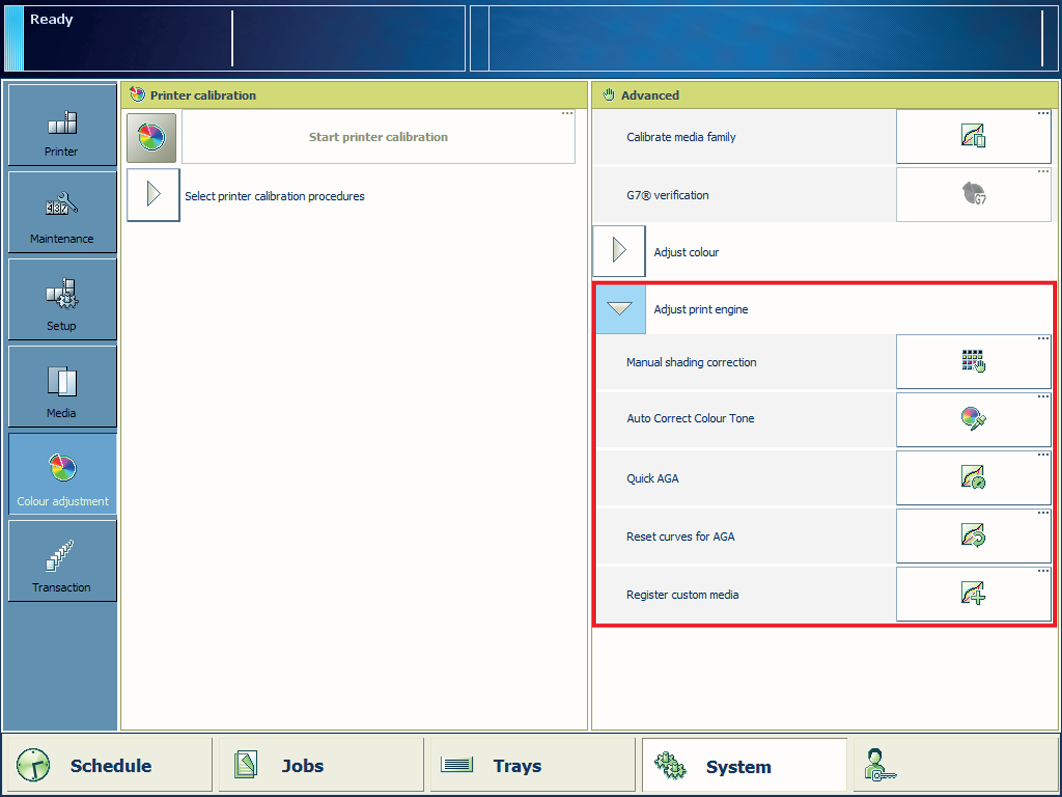Go to the Trays tab
1062x797 pixels.
coord(532,766)
